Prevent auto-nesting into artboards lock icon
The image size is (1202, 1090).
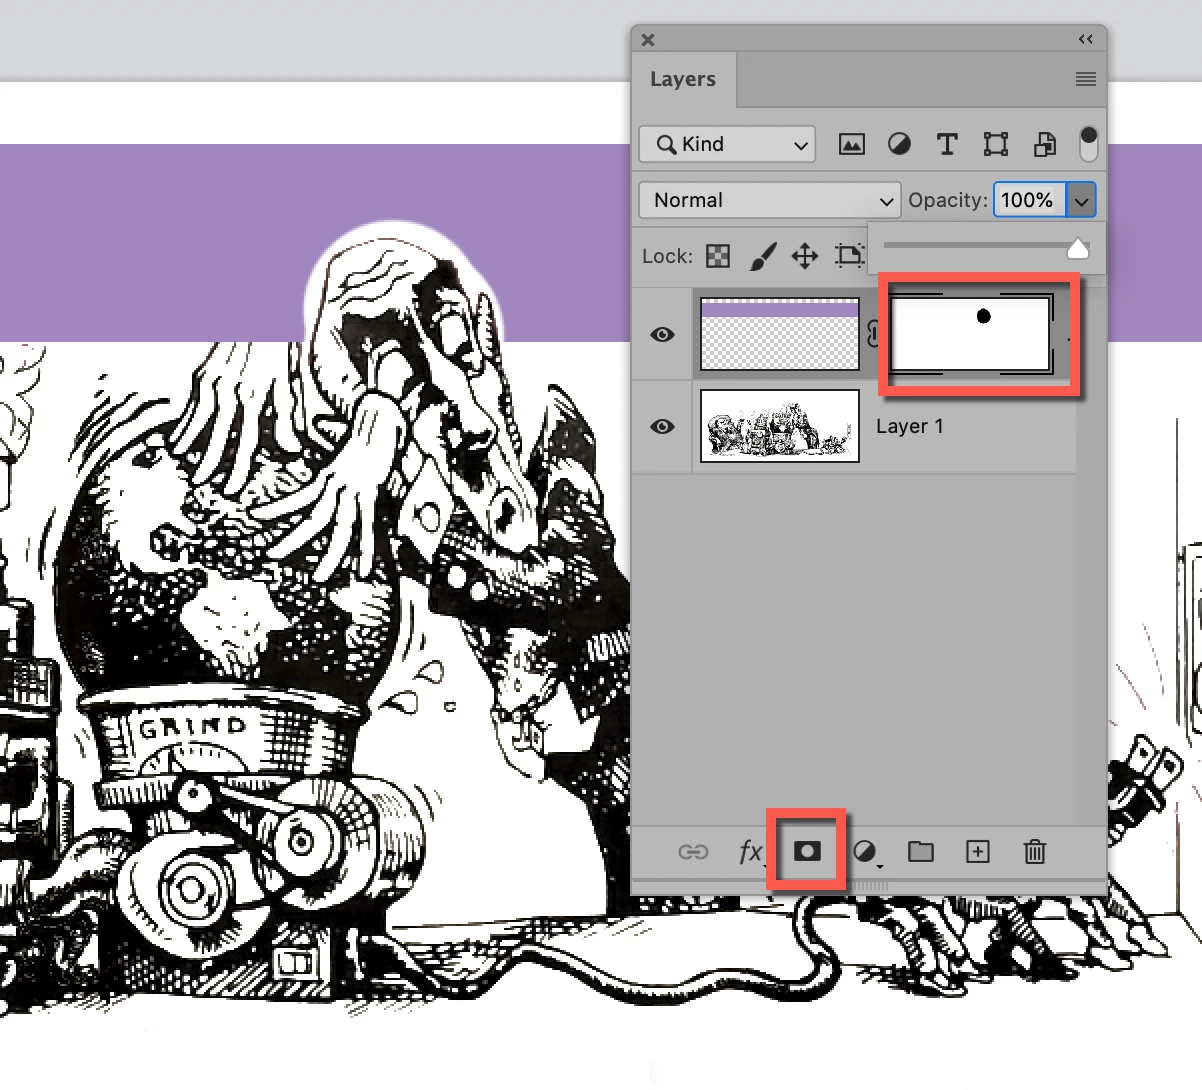point(849,256)
